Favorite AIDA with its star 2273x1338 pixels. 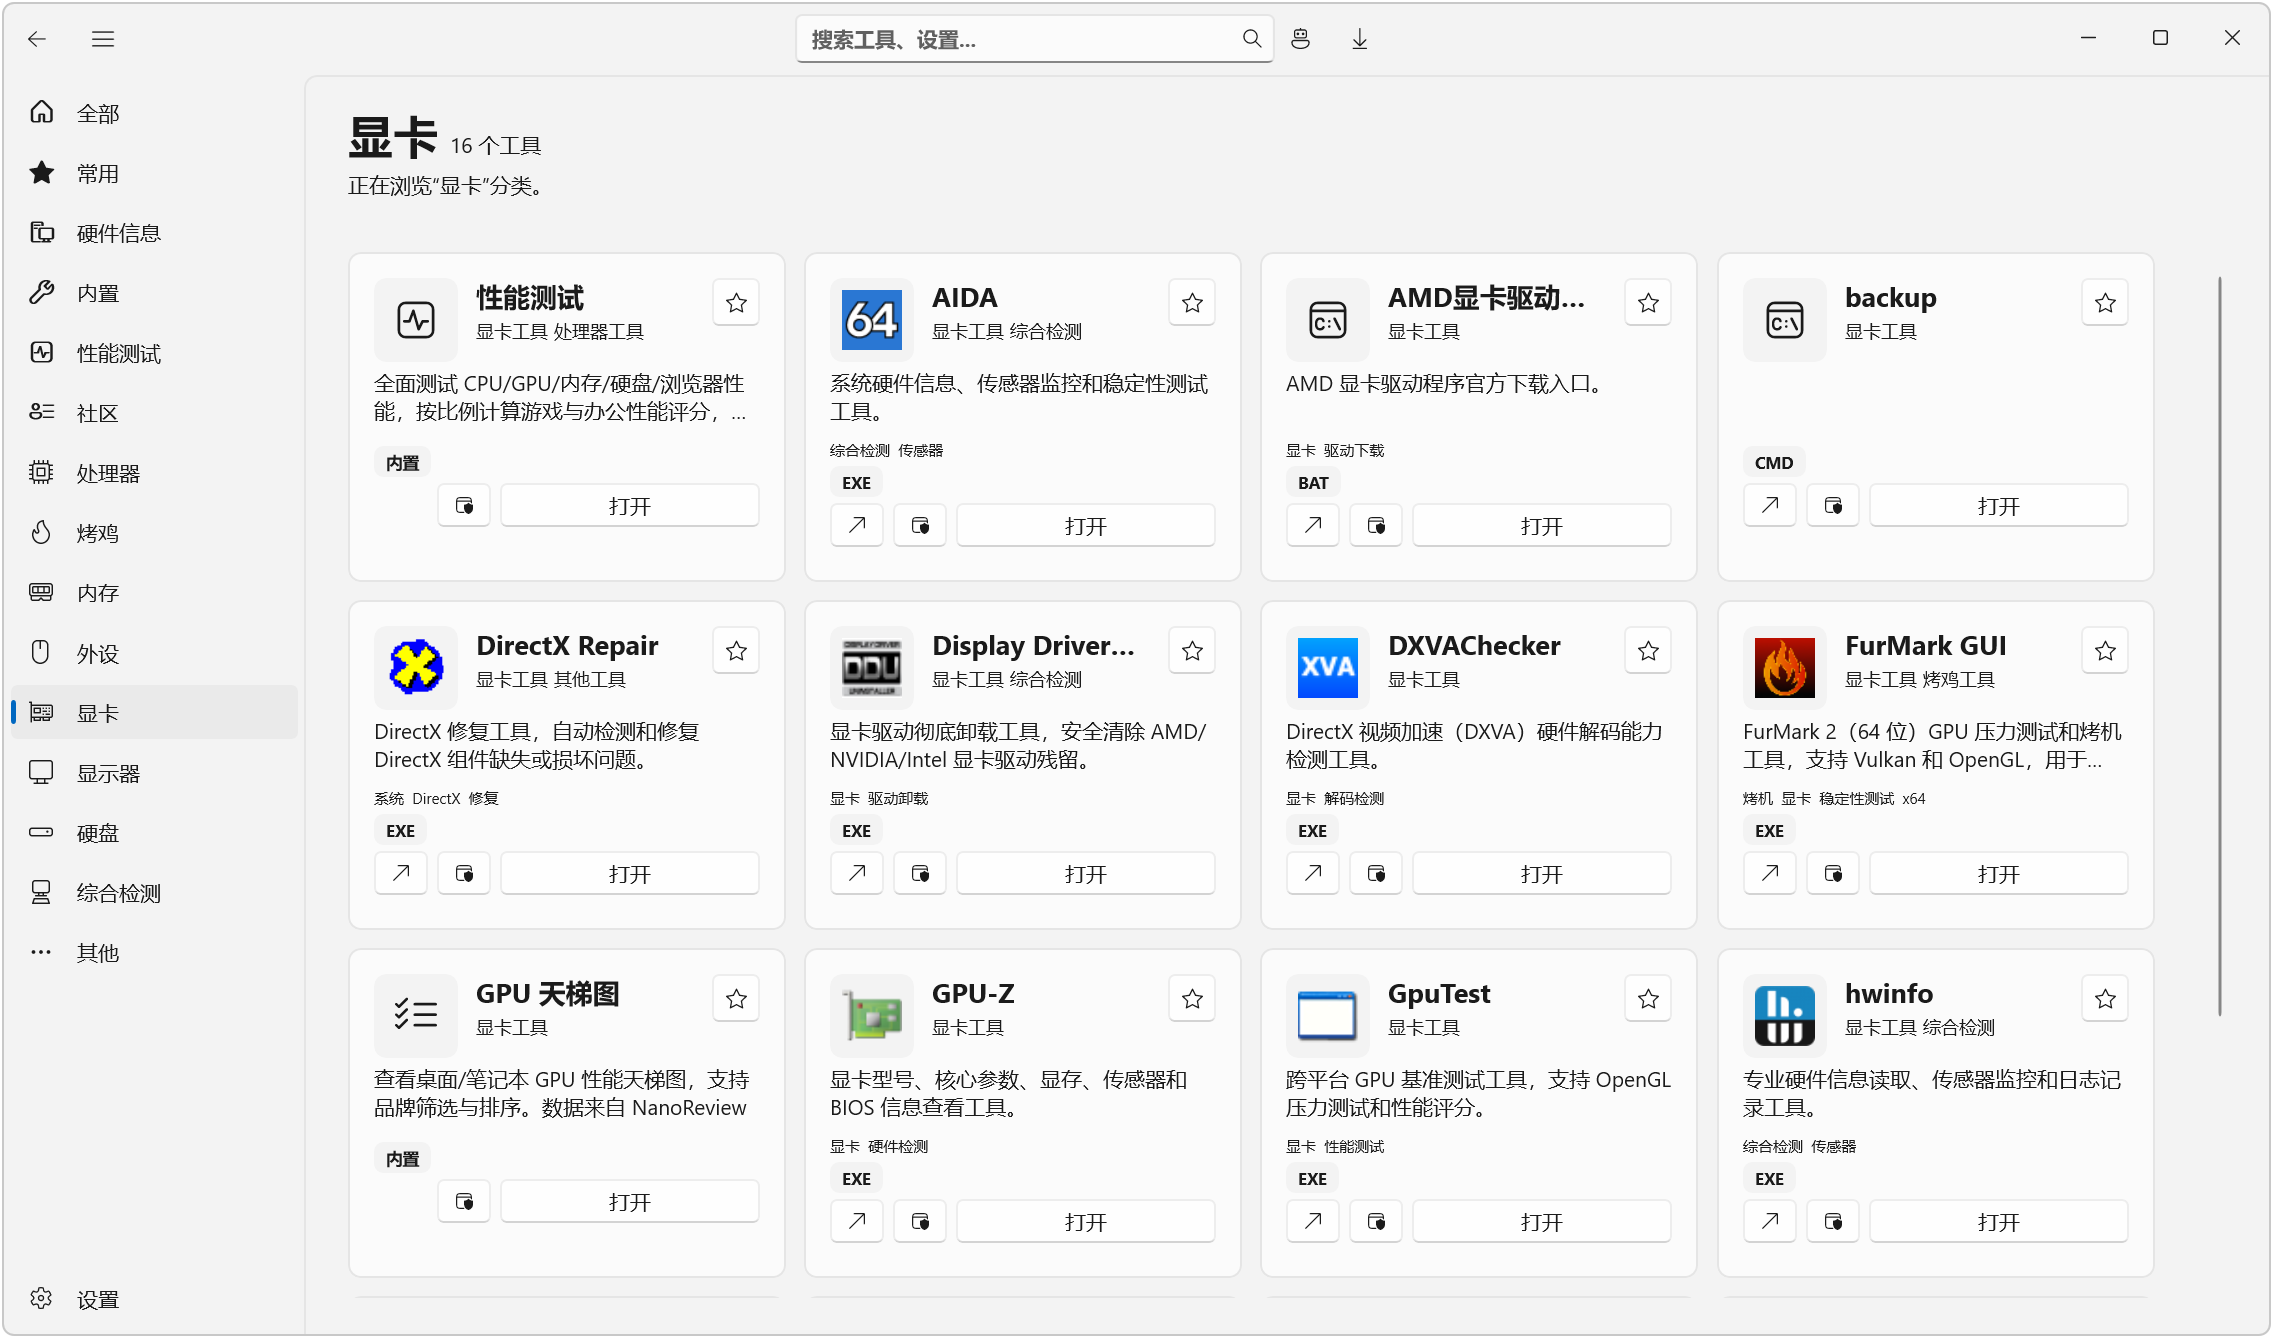tap(1192, 303)
